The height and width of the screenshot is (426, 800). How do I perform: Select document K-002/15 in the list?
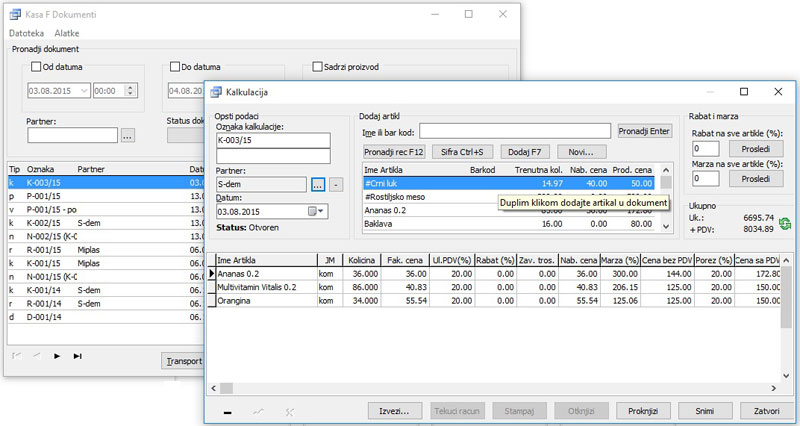pyautogui.click(x=106, y=223)
